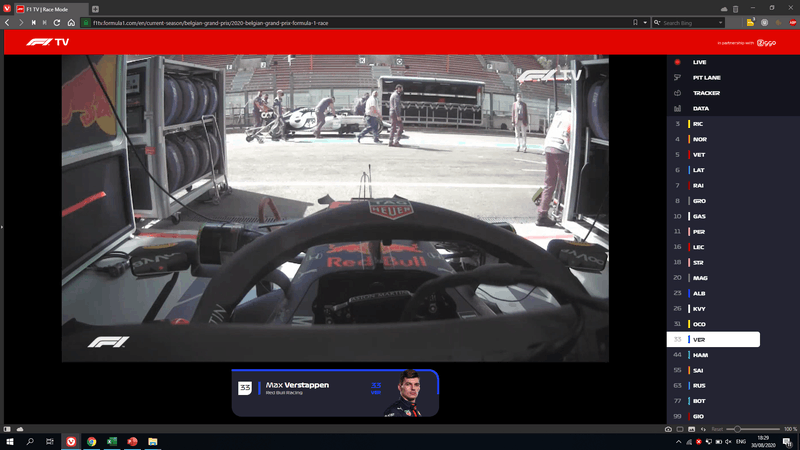
Task: Open the red ABP adblock extension
Action: point(793,22)
